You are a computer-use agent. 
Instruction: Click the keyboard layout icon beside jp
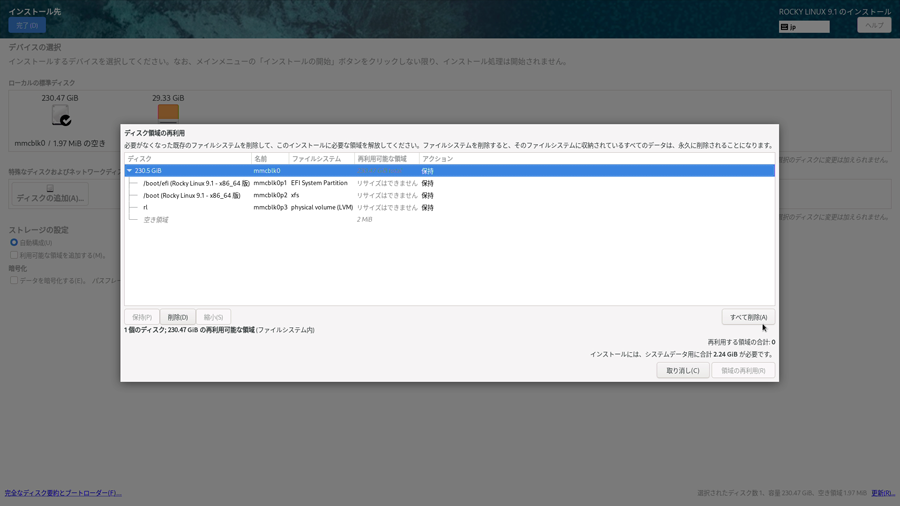coord(785,27)
